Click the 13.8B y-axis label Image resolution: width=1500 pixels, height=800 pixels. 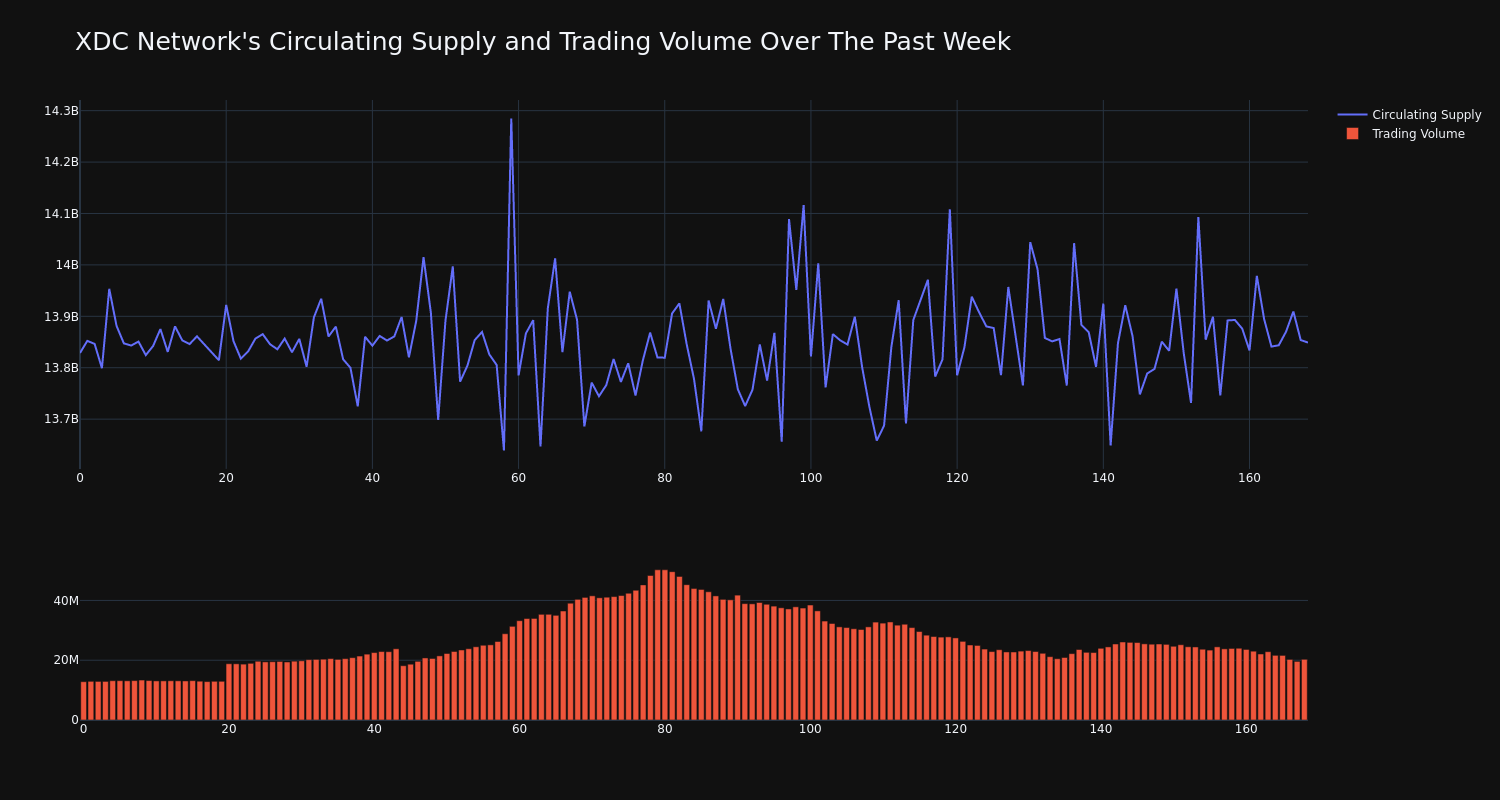tap(61, 368)
